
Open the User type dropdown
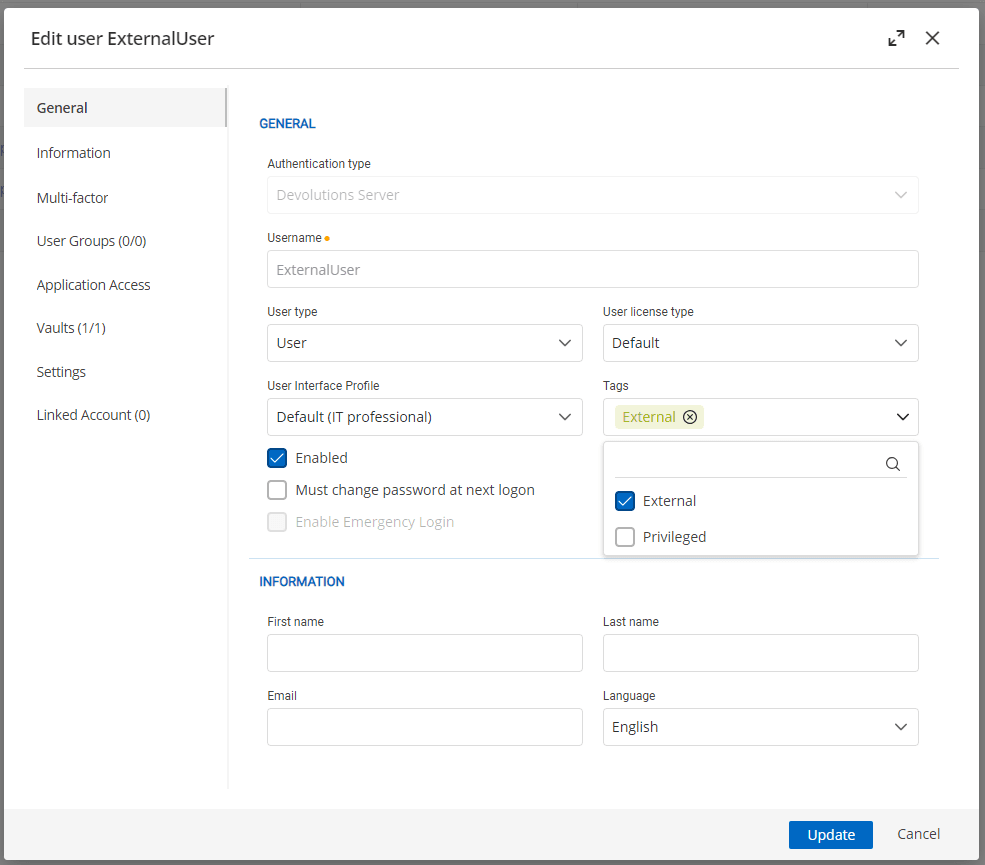(424, 343)
